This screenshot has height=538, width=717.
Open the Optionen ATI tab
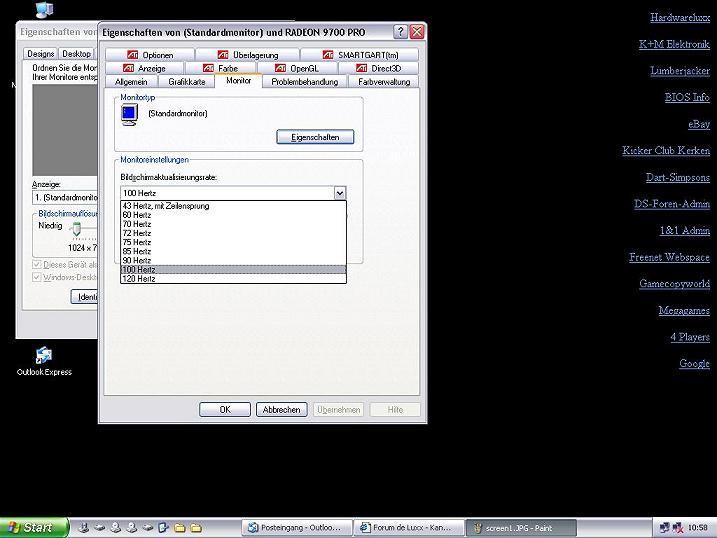click(150, 55)
